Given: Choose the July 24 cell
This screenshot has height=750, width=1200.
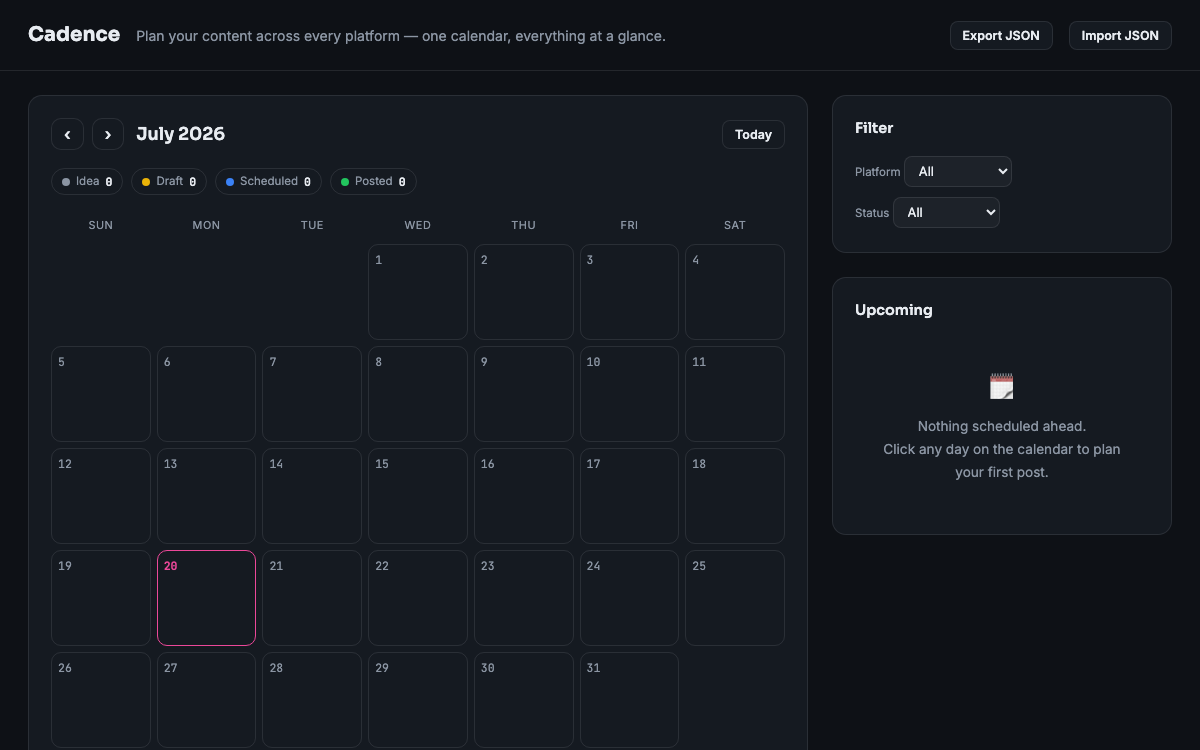Looking at the screenshot, I should pos(629,598).
